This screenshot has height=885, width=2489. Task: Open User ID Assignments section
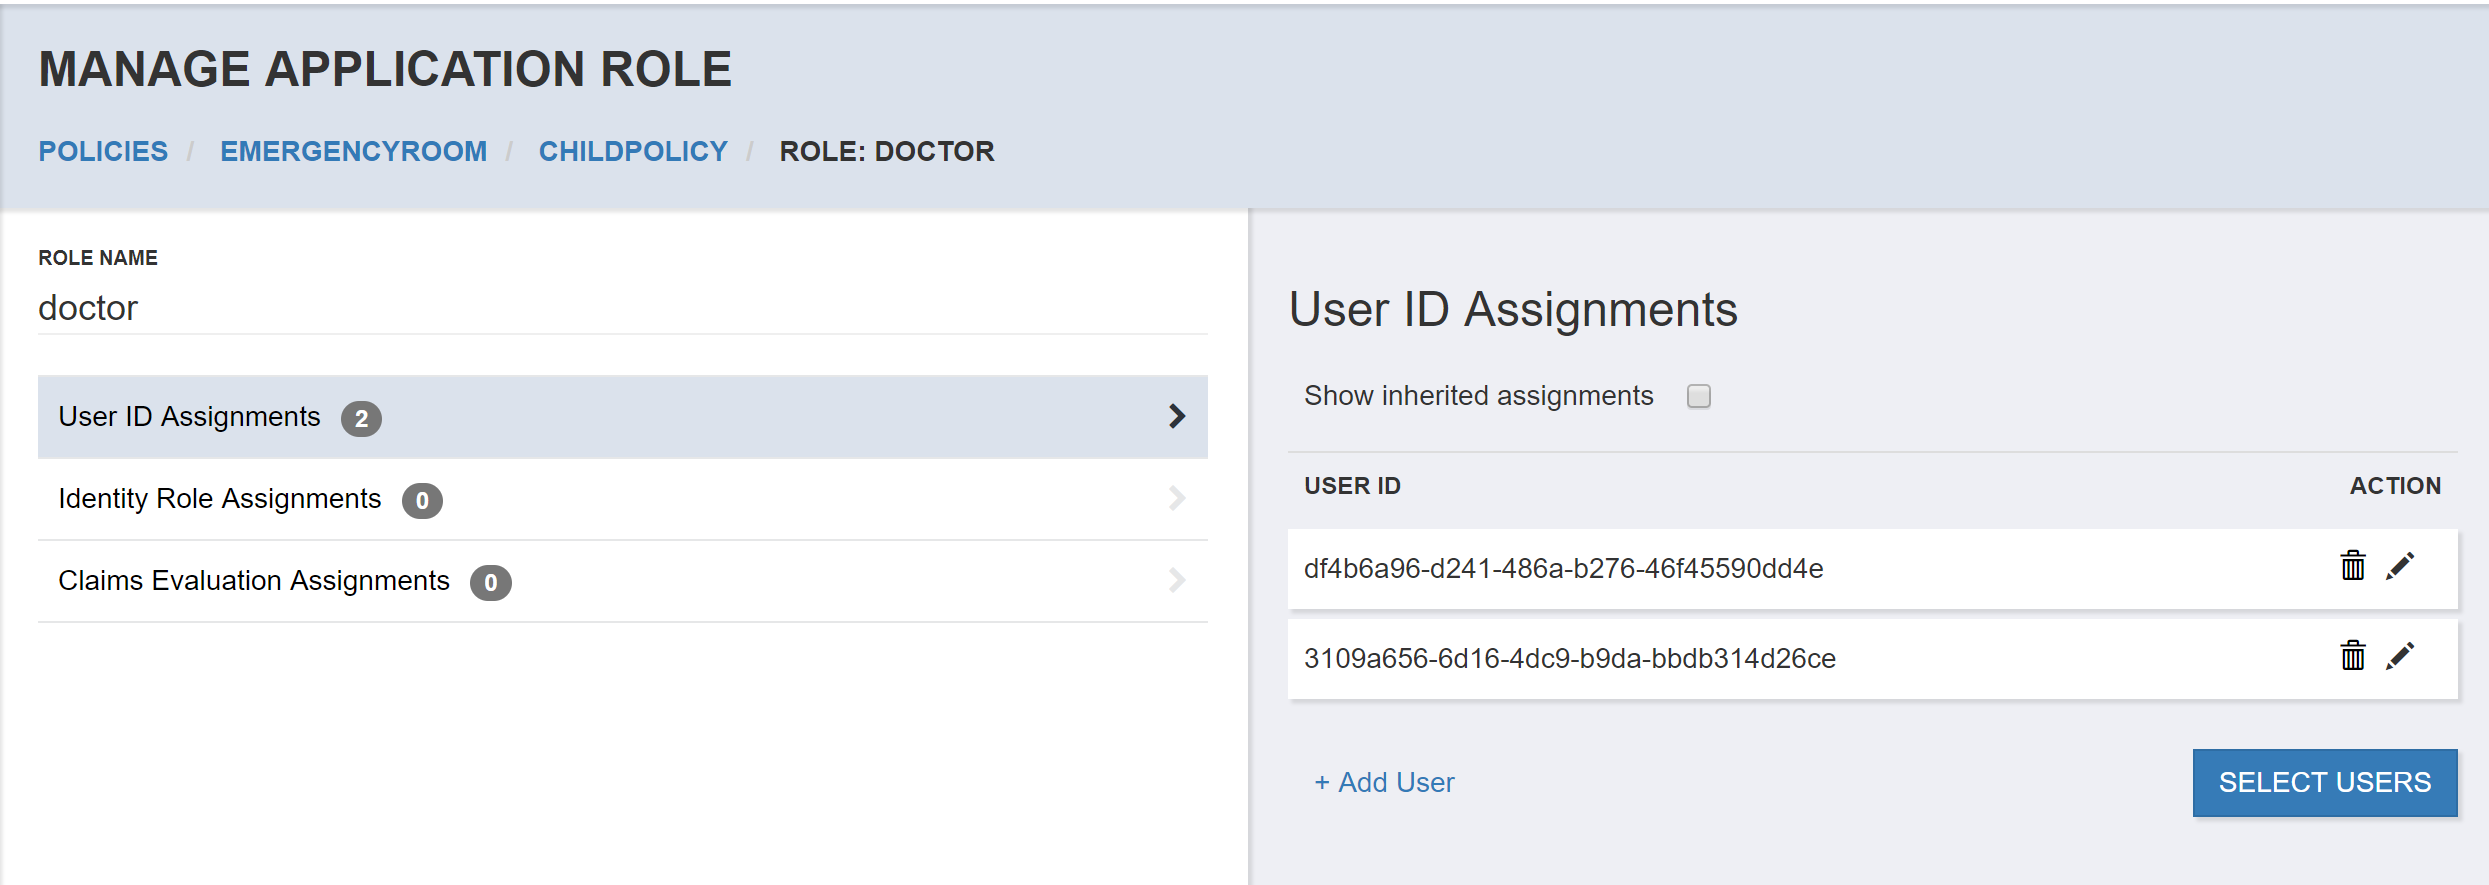click(623, 417)
